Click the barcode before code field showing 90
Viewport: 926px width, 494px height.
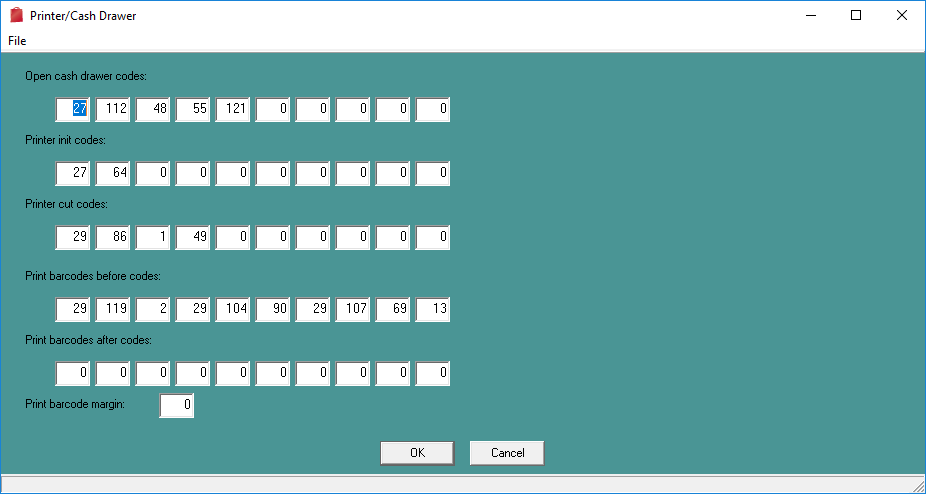point(273,309)
